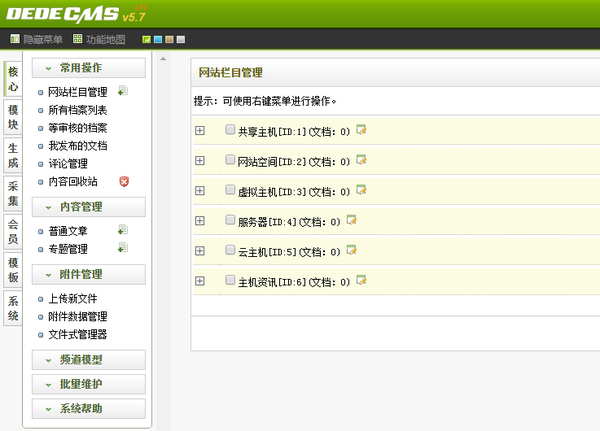This screenshot has height=431, width=600.
Task: Open 内容回收站 link
Action: [x=73, y=181]
